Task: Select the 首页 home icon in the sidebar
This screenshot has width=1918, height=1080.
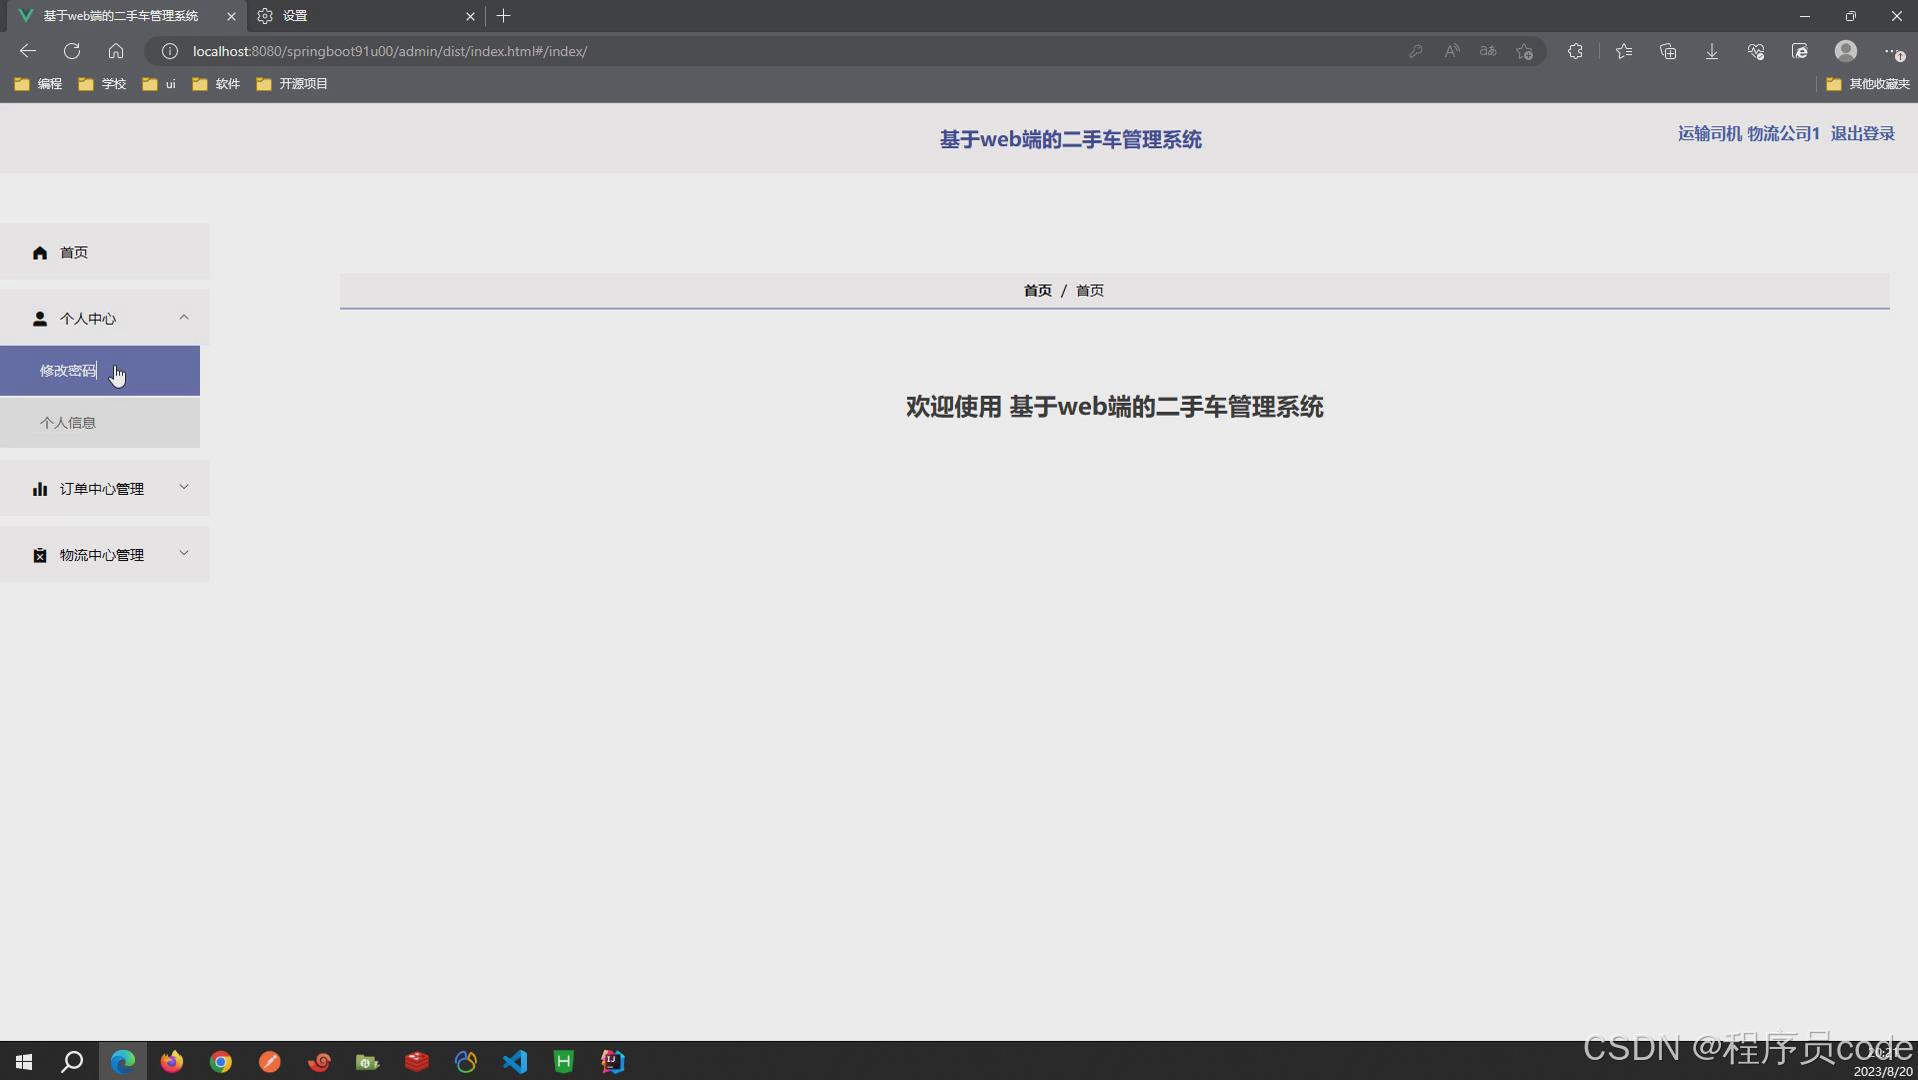Action: pyautogui.click(x=39, y=252)
